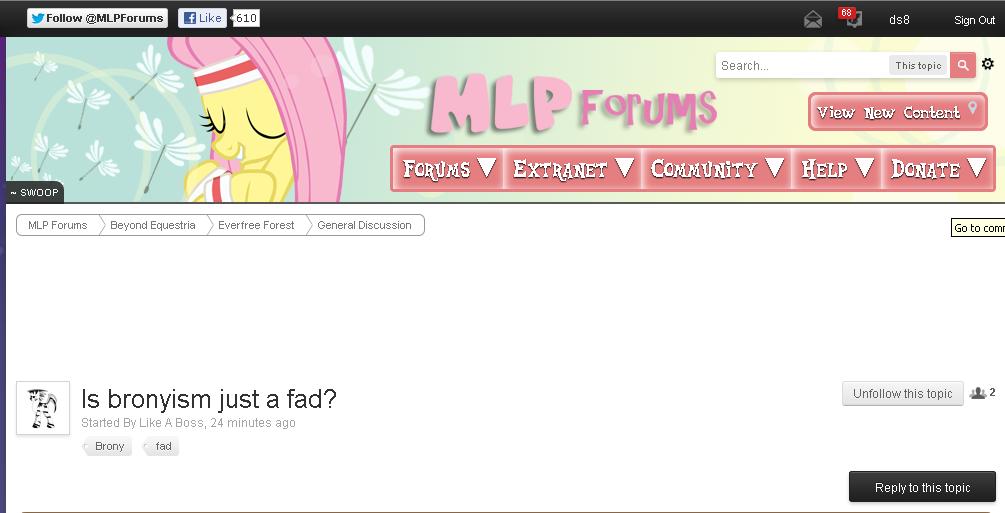The image size is (1005, 513).
Task: Click the General Discussion breadcrumb
Action: pyautogui.click(x=364, y=225)
